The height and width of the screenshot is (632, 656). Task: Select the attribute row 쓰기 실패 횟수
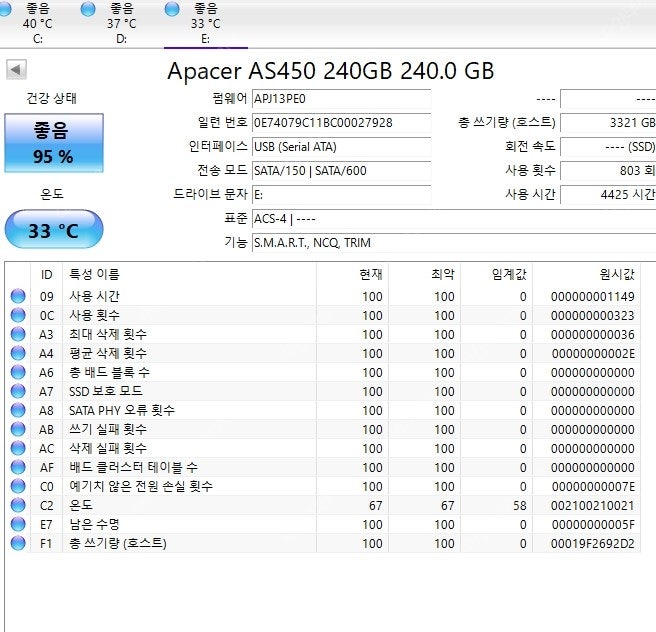[323, 429]
